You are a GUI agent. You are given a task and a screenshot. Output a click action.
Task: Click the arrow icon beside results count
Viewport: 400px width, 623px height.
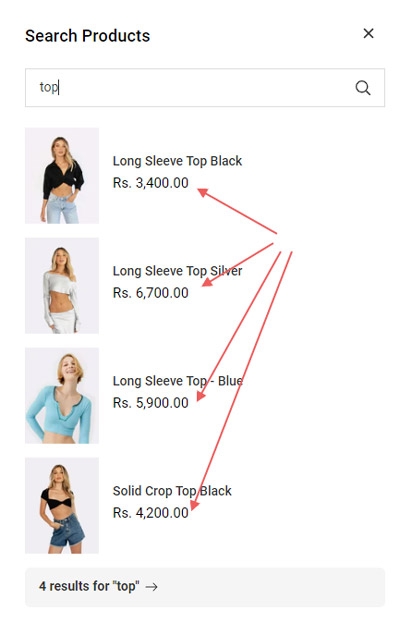151,587
